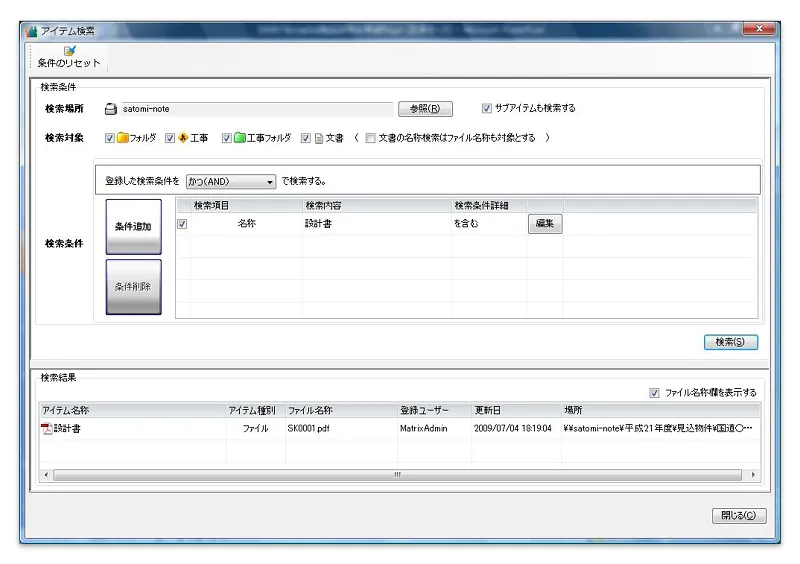Image resolution: width=800 pixels, height=564 pixels.
Task: Sort results by アイテム名称 column header
Action: point(65,410)
